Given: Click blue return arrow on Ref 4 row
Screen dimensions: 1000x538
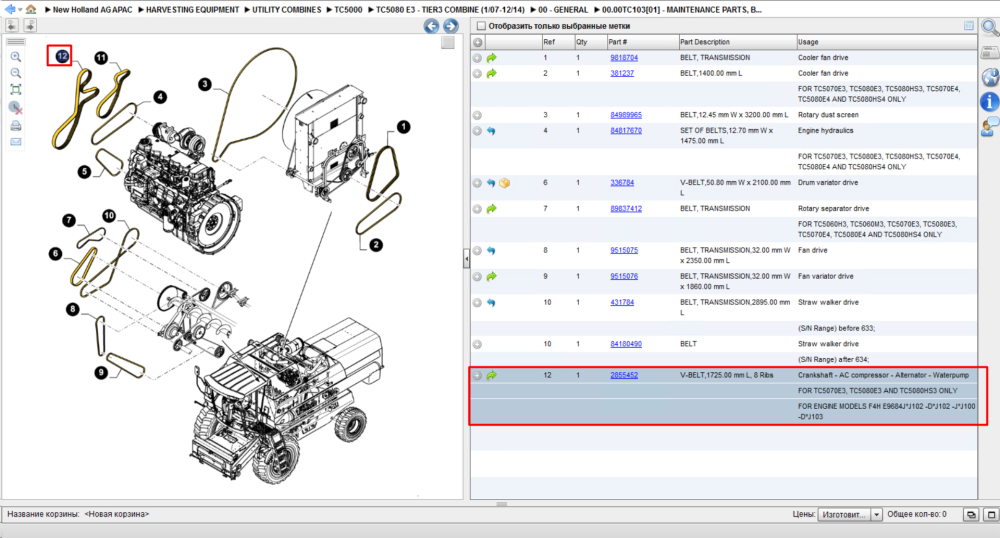Looking at the screenshot, I should [491, 131].
